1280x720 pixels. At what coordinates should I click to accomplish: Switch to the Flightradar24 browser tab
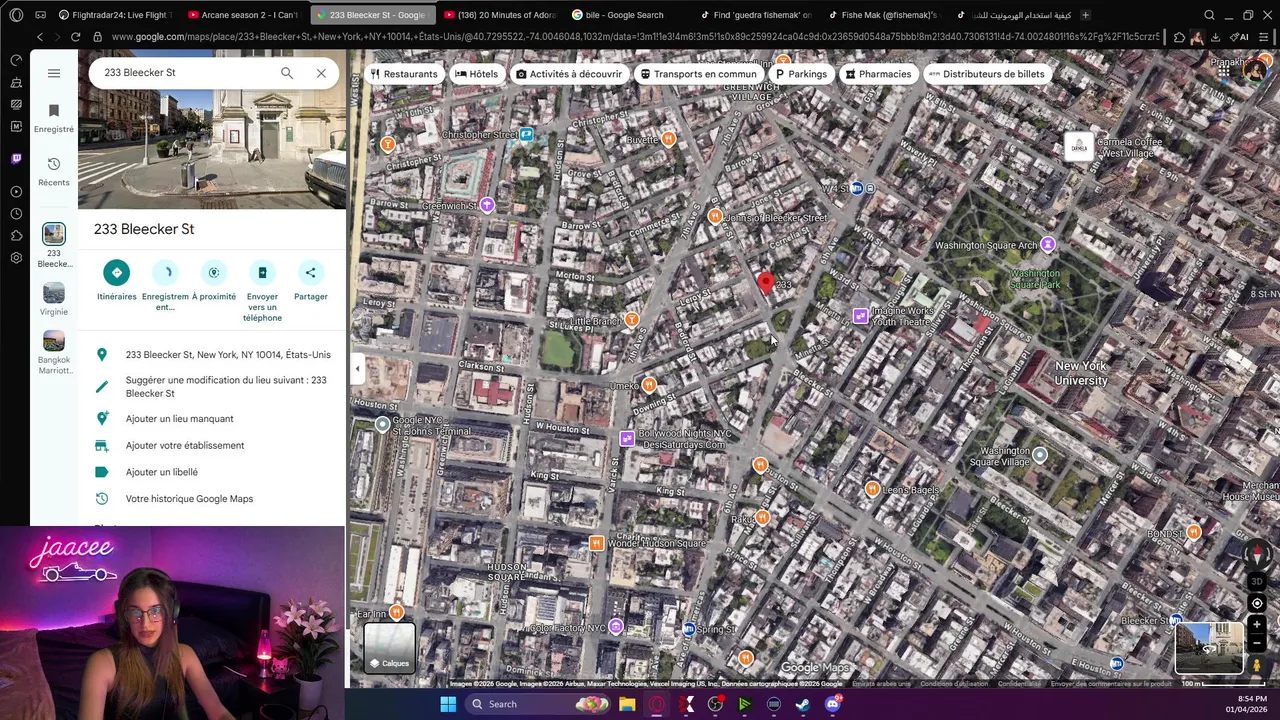(115, 15)
